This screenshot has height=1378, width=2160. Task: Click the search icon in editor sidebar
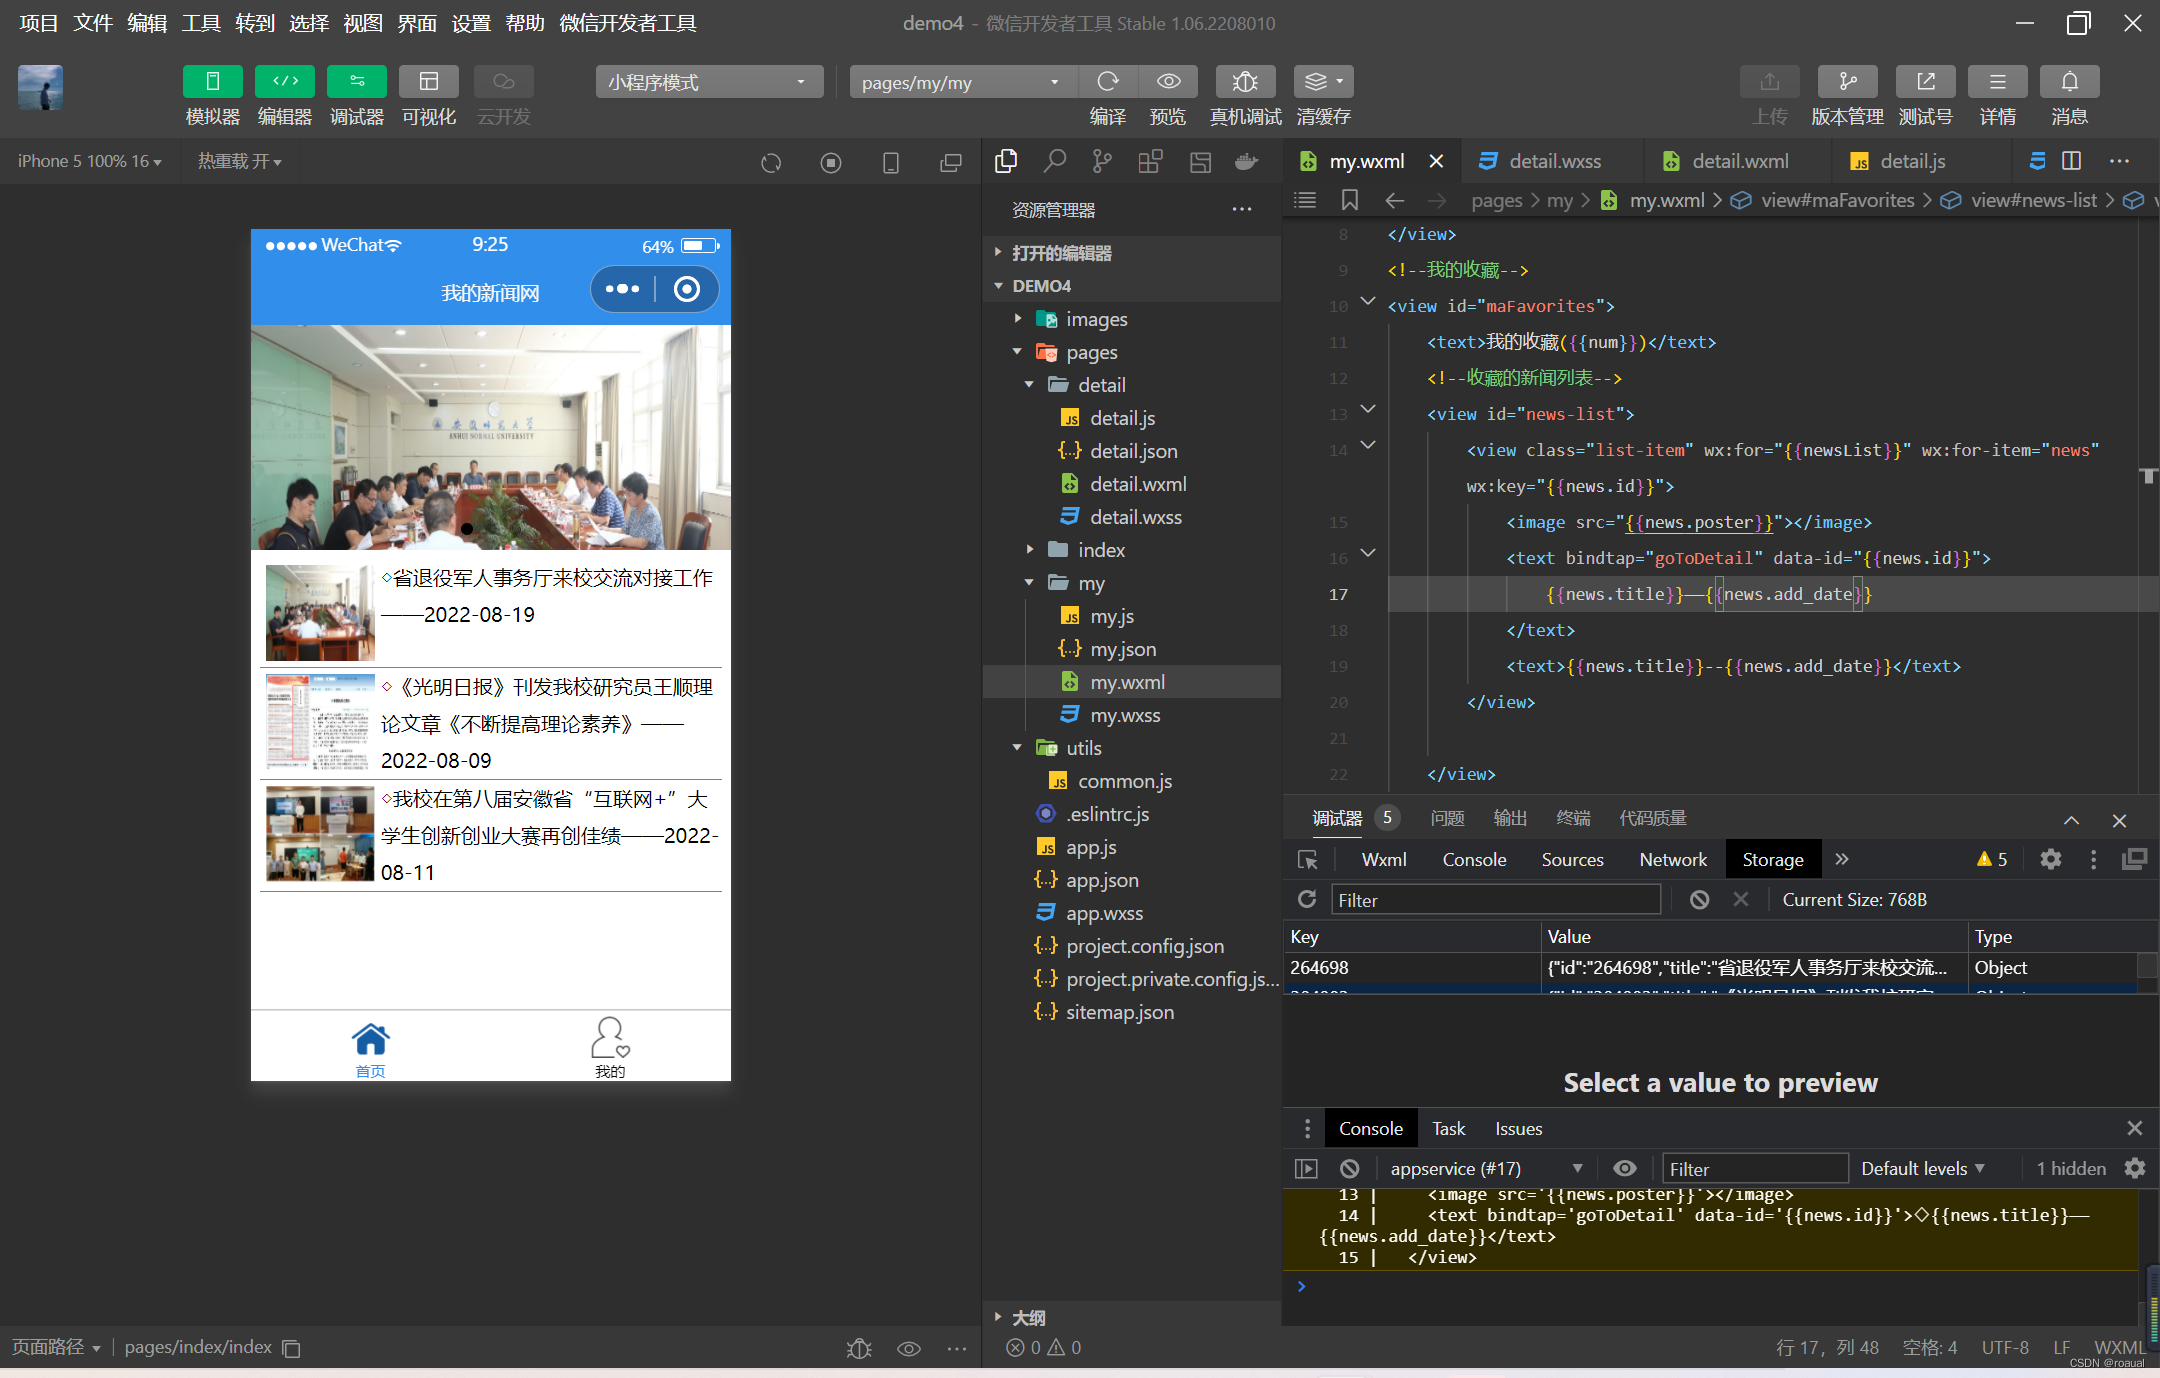1054,161
